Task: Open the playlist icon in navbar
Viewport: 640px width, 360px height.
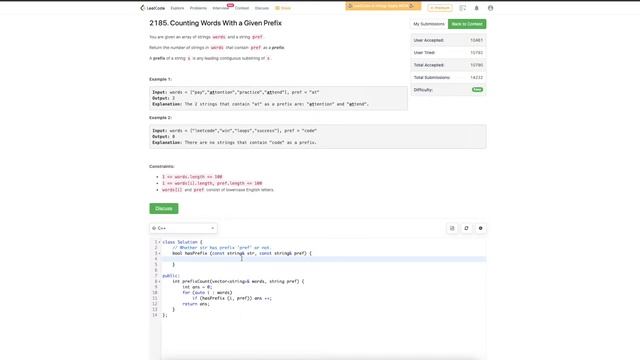Action: tap(462, 8)
